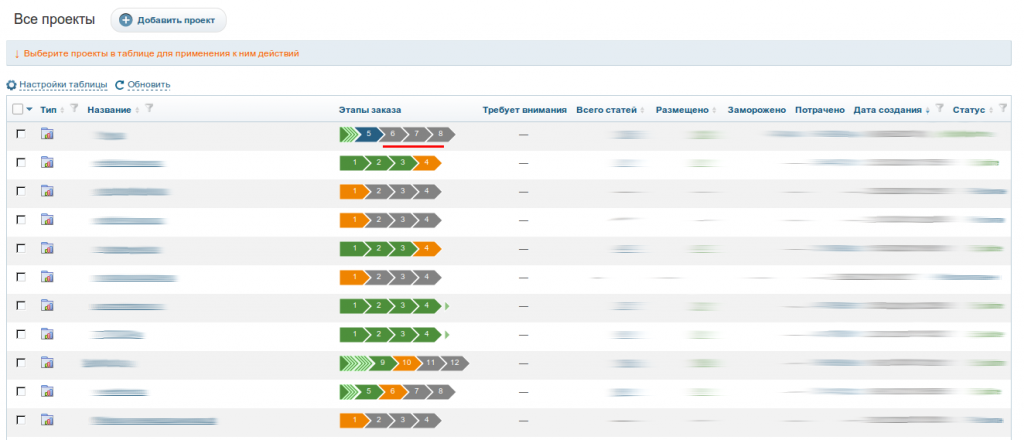Select the gray stage 11 step

(430, 362)
